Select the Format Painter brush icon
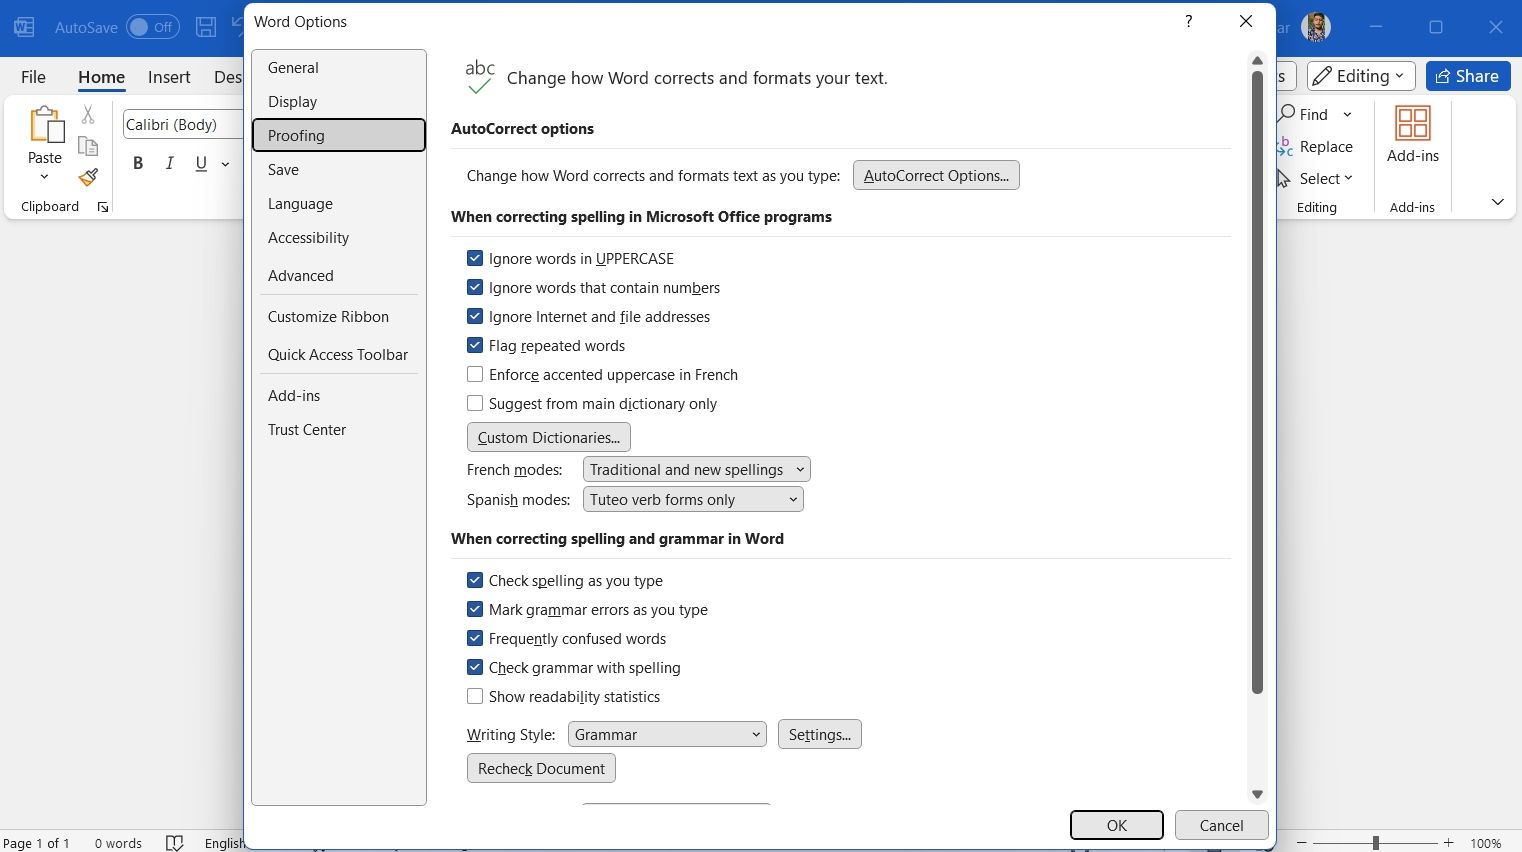This screenshot has width=1522, height=852. click(88, 178)
